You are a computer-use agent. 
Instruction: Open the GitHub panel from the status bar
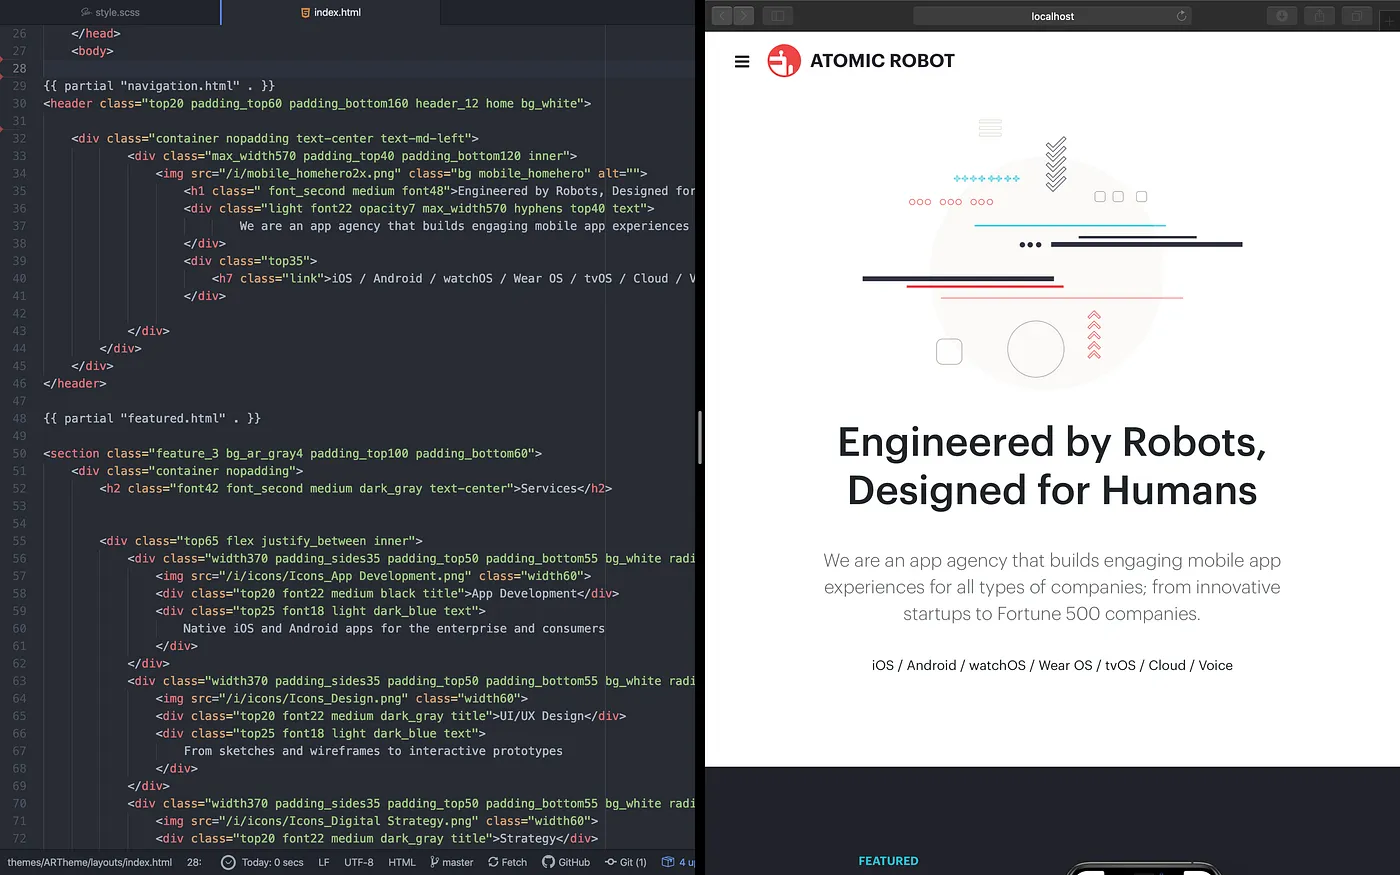click(x=566, y=862)
